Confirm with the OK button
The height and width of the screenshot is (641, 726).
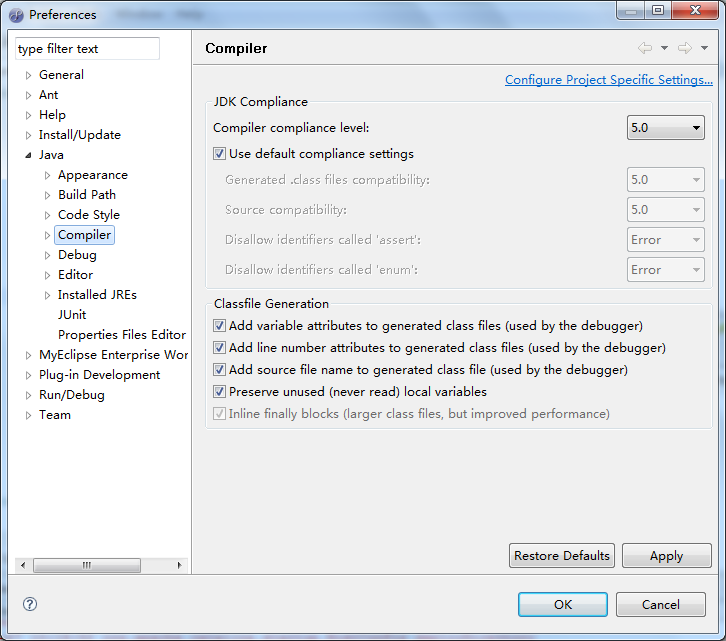pos(563,604)
